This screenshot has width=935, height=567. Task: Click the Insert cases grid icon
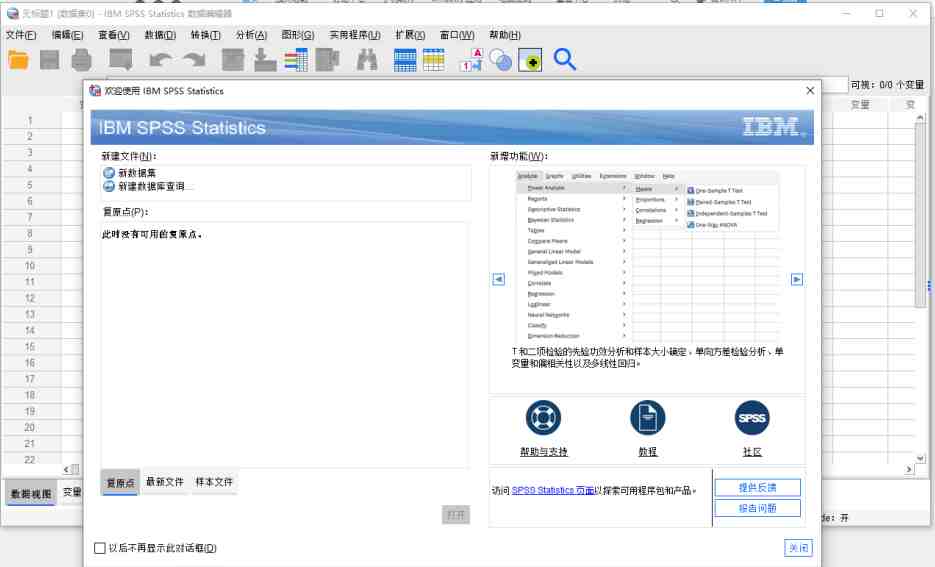[405, 60]
